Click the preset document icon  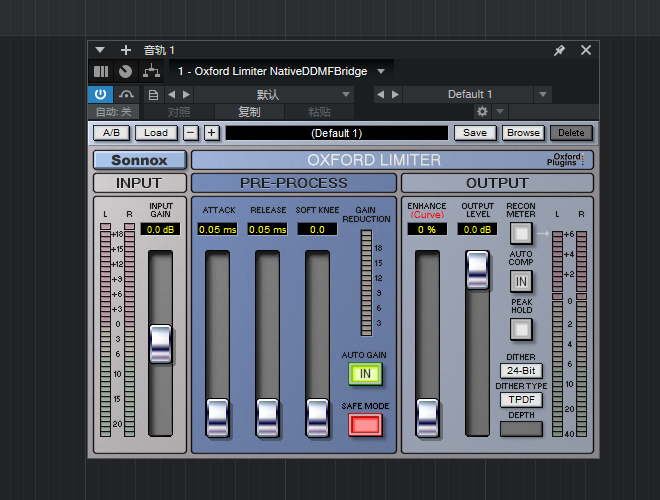pos(153,94)
